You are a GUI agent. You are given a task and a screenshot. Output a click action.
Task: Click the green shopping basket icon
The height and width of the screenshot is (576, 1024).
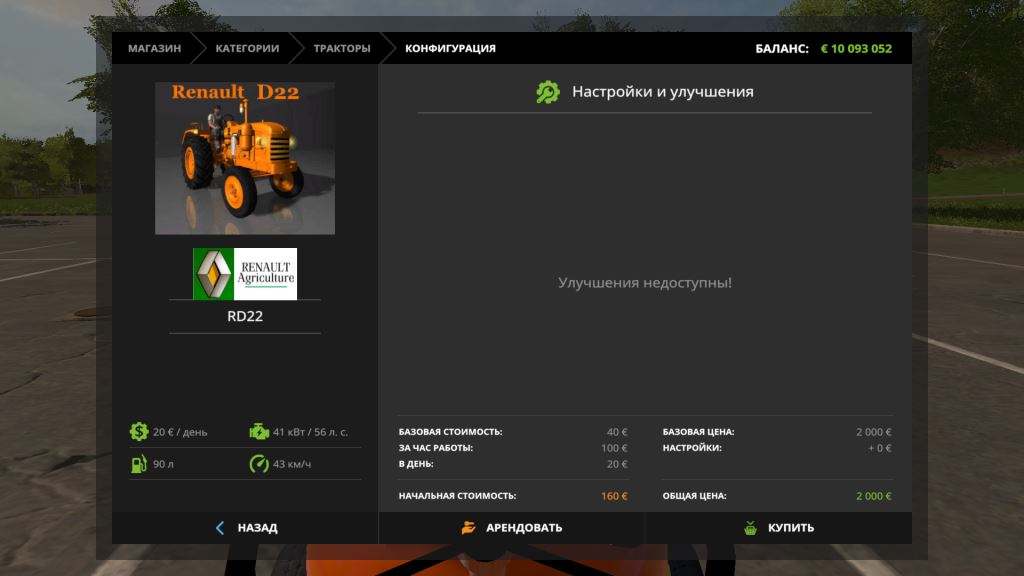coord(750,528)
